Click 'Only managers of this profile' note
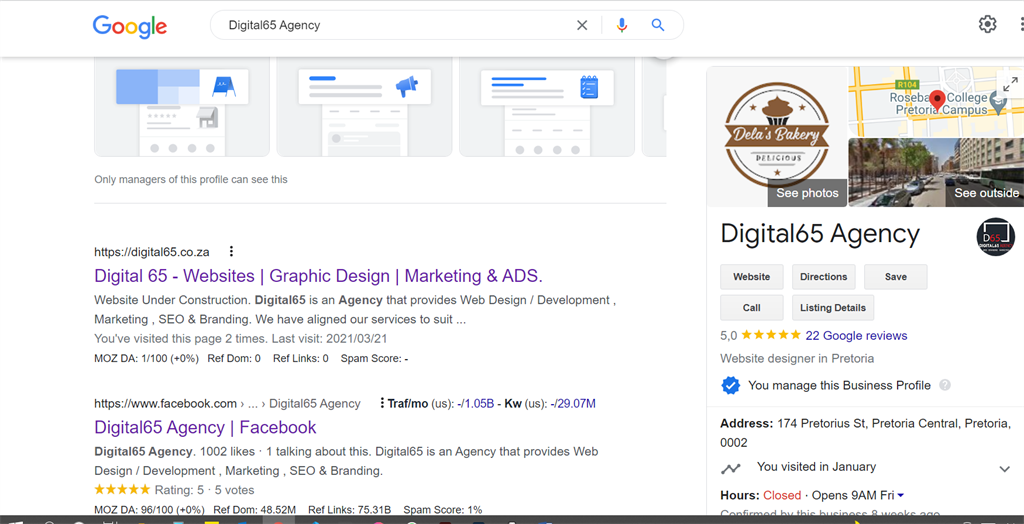Viewport: 1024px width, 524px height. point(191,179)
